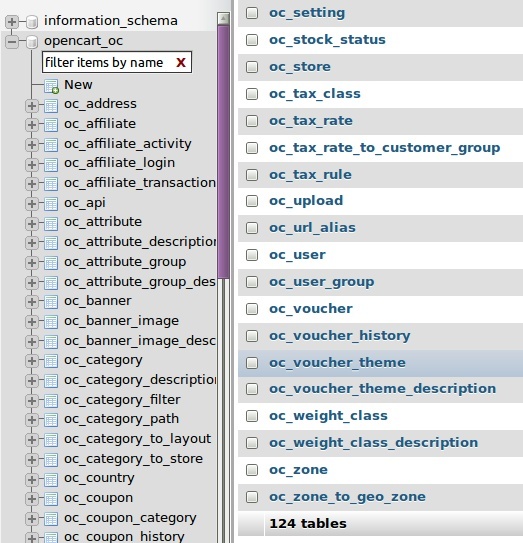Screen dimensions: 523x543
Task: Open the oc_url_alias table link
Action: click(x=312, y=228)
